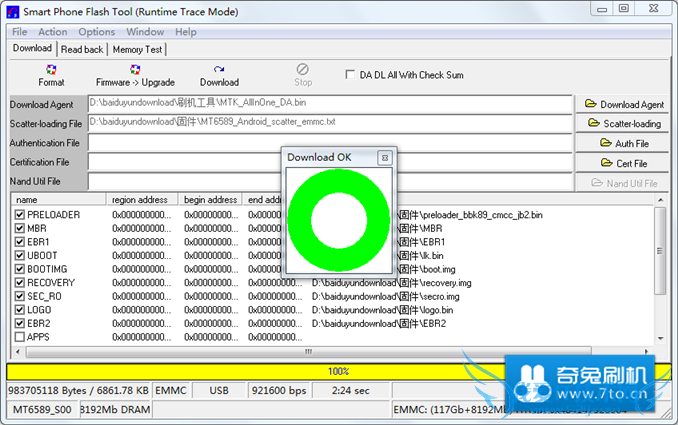Open the Auth File browser
This screenshot has height=425, width=678.
(624, 144)
